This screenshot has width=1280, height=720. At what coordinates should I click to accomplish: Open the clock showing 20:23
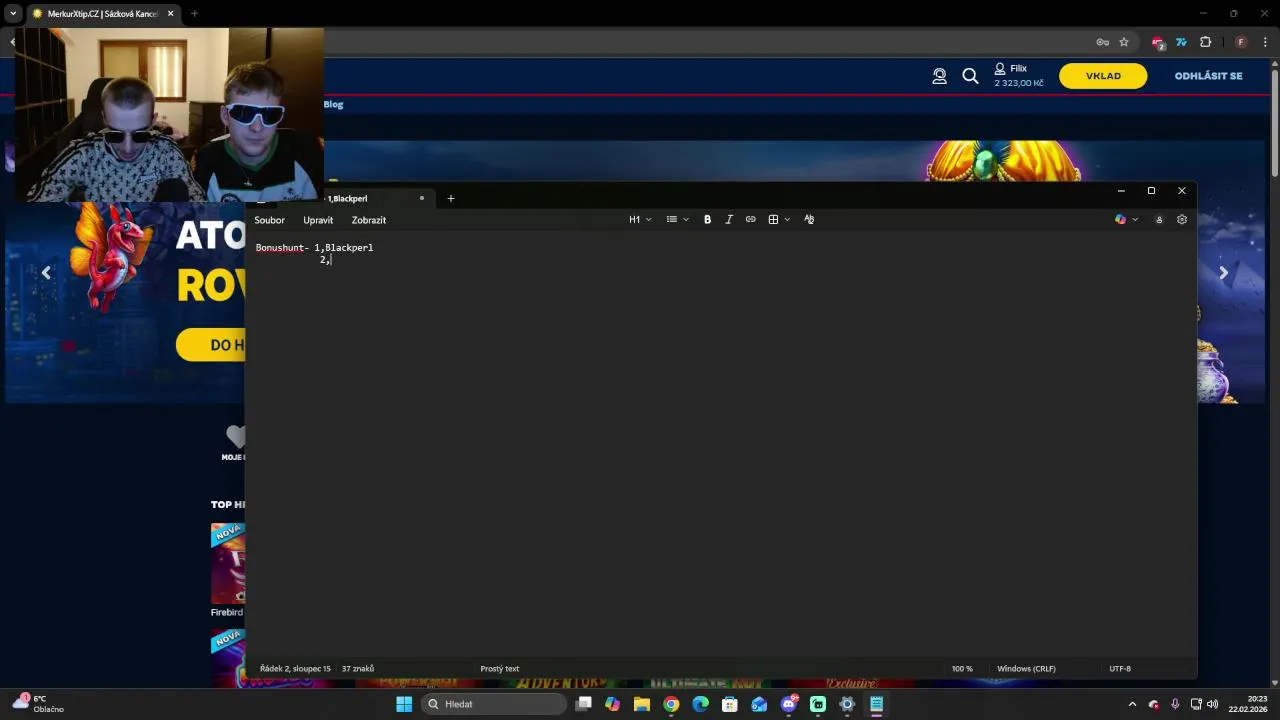point(1248,704)
